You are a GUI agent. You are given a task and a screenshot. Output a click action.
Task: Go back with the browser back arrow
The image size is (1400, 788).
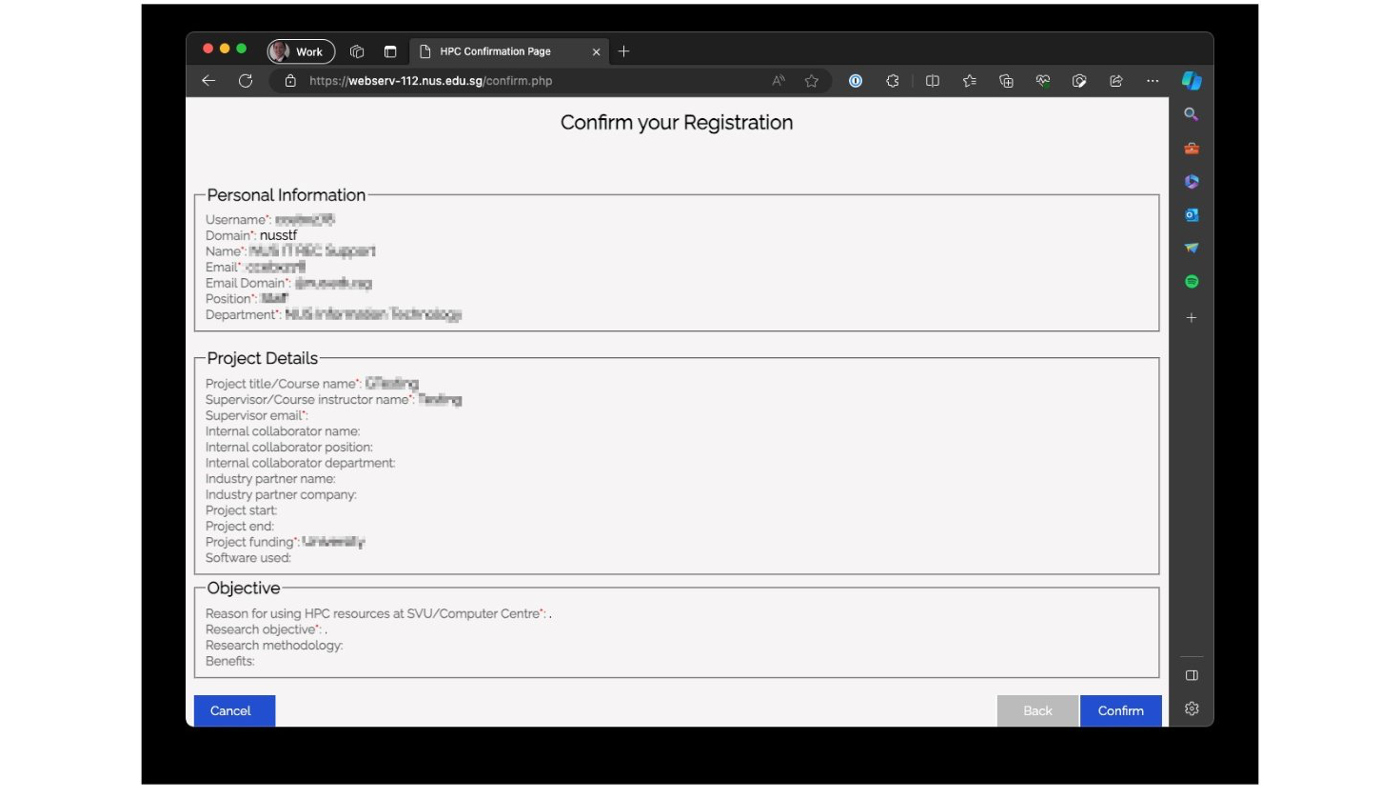pos(208,81)
